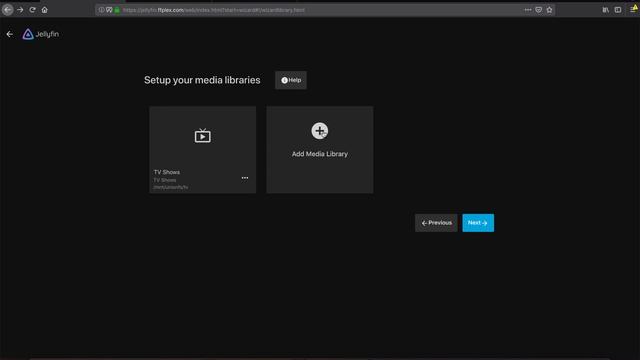Screen dimensions: 640x360
Task: Click the plus icon to add library
Action: 320,131
